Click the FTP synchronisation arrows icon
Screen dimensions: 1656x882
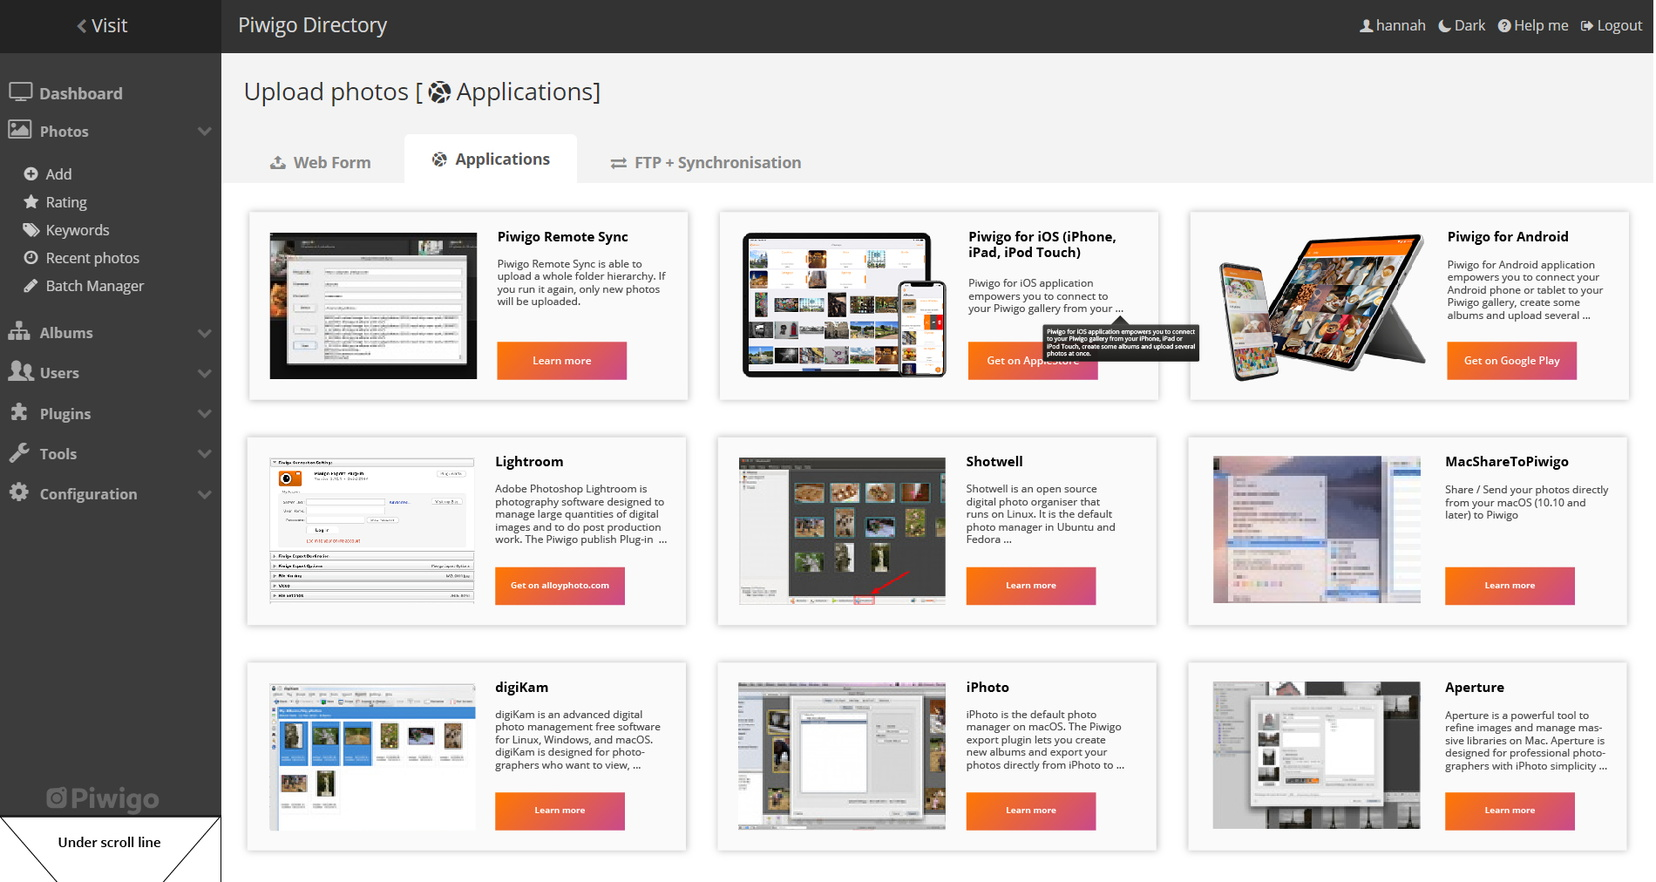click(619, 163)
